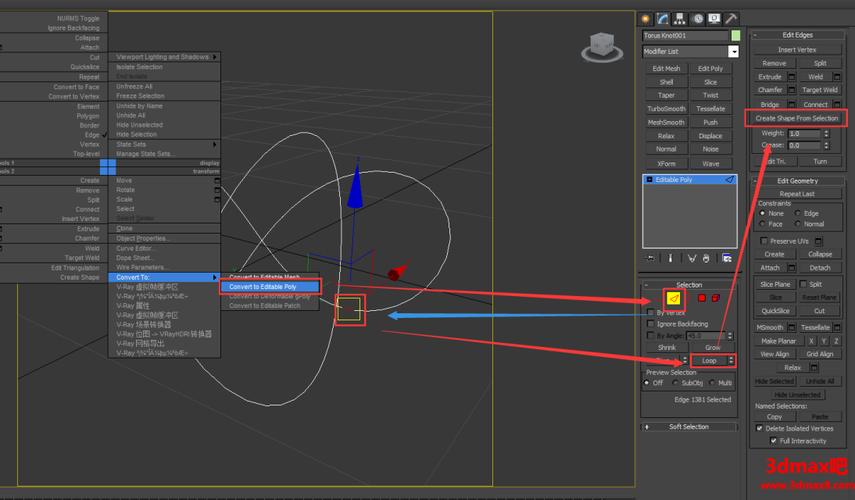Open the Modifier List dropdown

pos(733,51)
